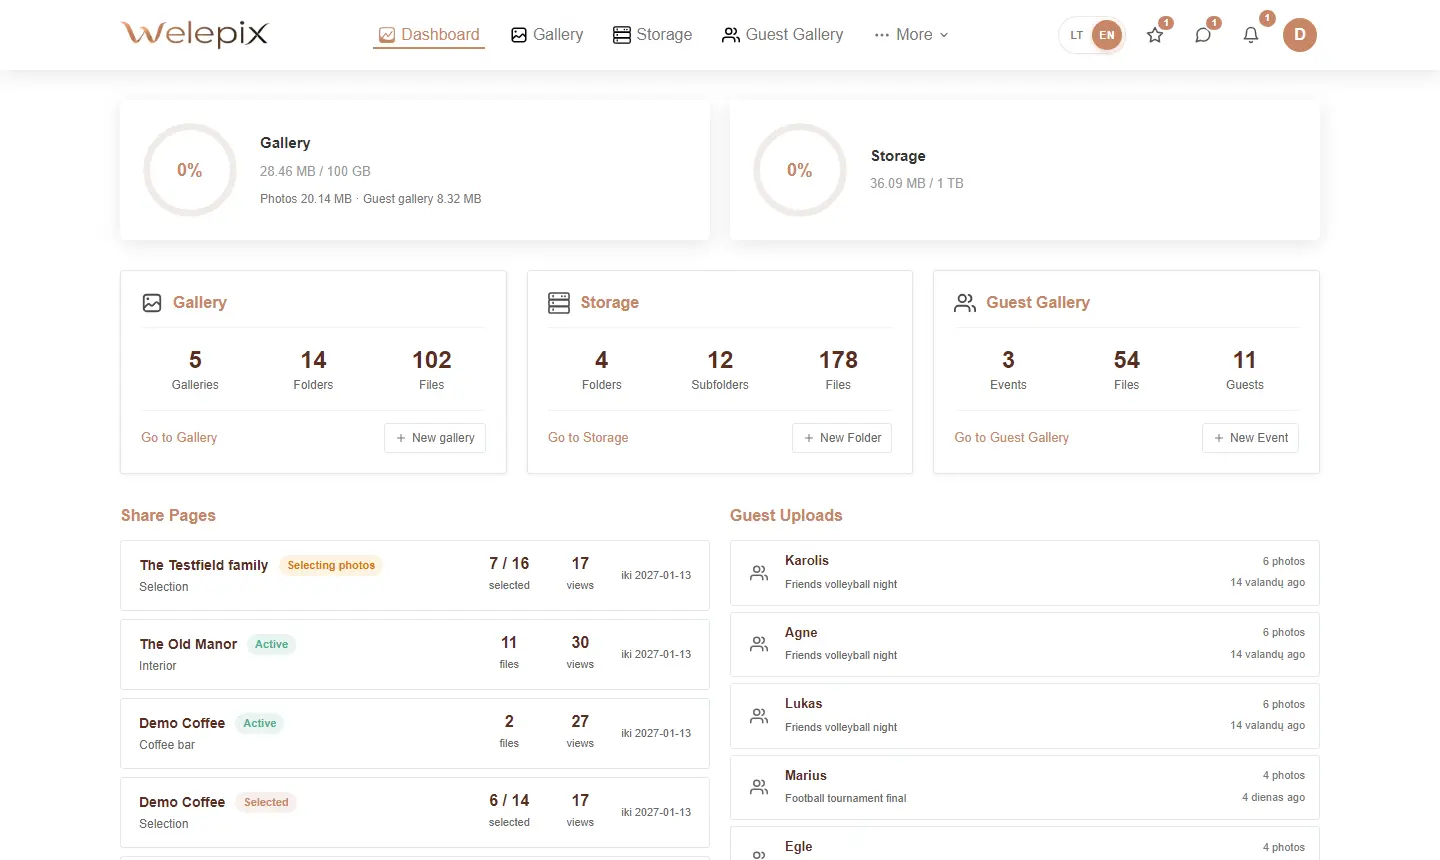Screen dimensions: 1440x860
Task: Click guest icon beside Karolis
Action: pos(759,573)
